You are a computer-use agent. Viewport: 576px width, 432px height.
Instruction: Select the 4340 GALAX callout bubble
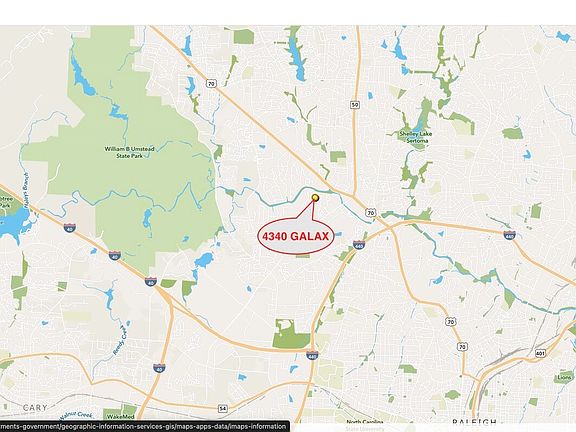296,236
